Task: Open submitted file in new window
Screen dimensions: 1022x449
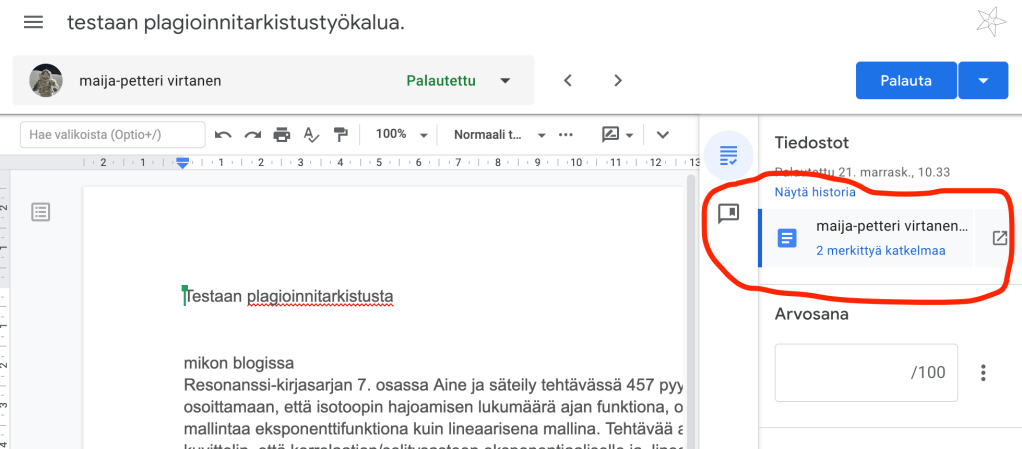Action: pyautogui.click(x=998, y=238)
